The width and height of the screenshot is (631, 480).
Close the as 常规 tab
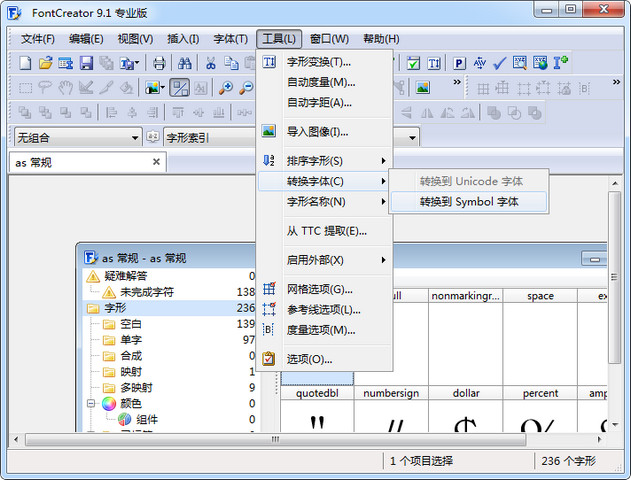(x=156, y=162)
